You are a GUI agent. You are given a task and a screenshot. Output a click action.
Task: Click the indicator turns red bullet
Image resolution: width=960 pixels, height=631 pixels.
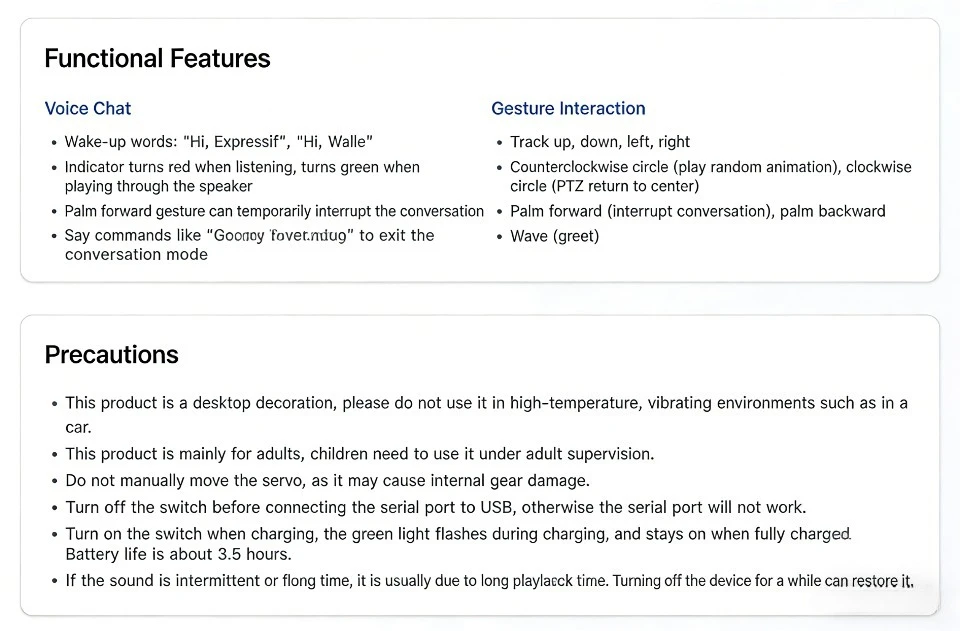point(242,176)
